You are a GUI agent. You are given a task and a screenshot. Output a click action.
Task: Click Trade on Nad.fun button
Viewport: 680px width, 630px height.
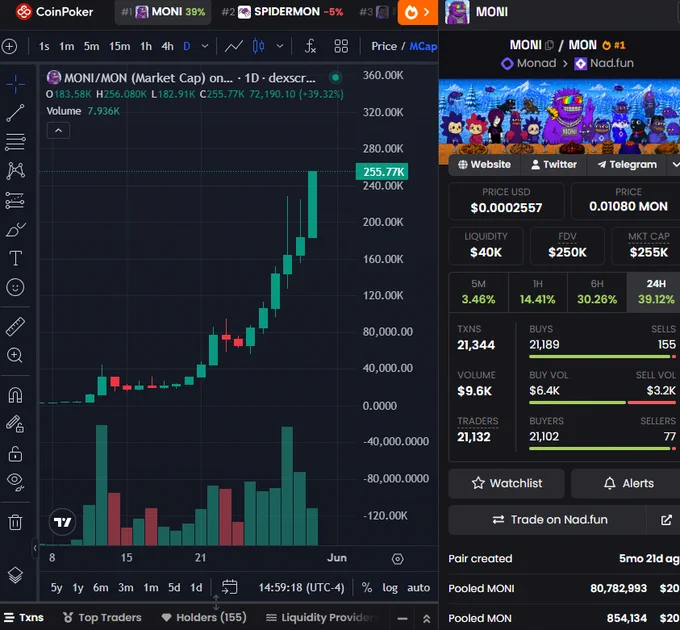[x=549, y=519]
